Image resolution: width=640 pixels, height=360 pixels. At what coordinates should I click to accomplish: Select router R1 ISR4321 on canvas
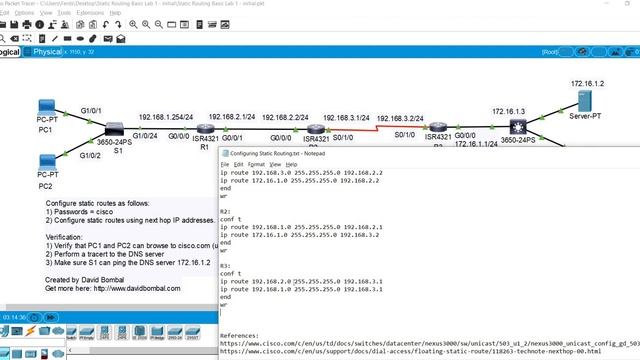(205, 129)
